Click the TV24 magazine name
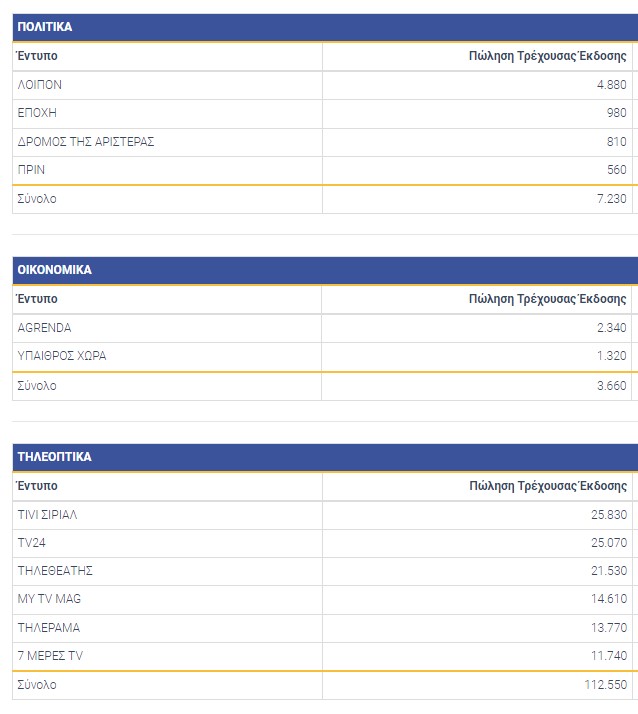This screenshot has width=638, height=714. tap(33, 543)
